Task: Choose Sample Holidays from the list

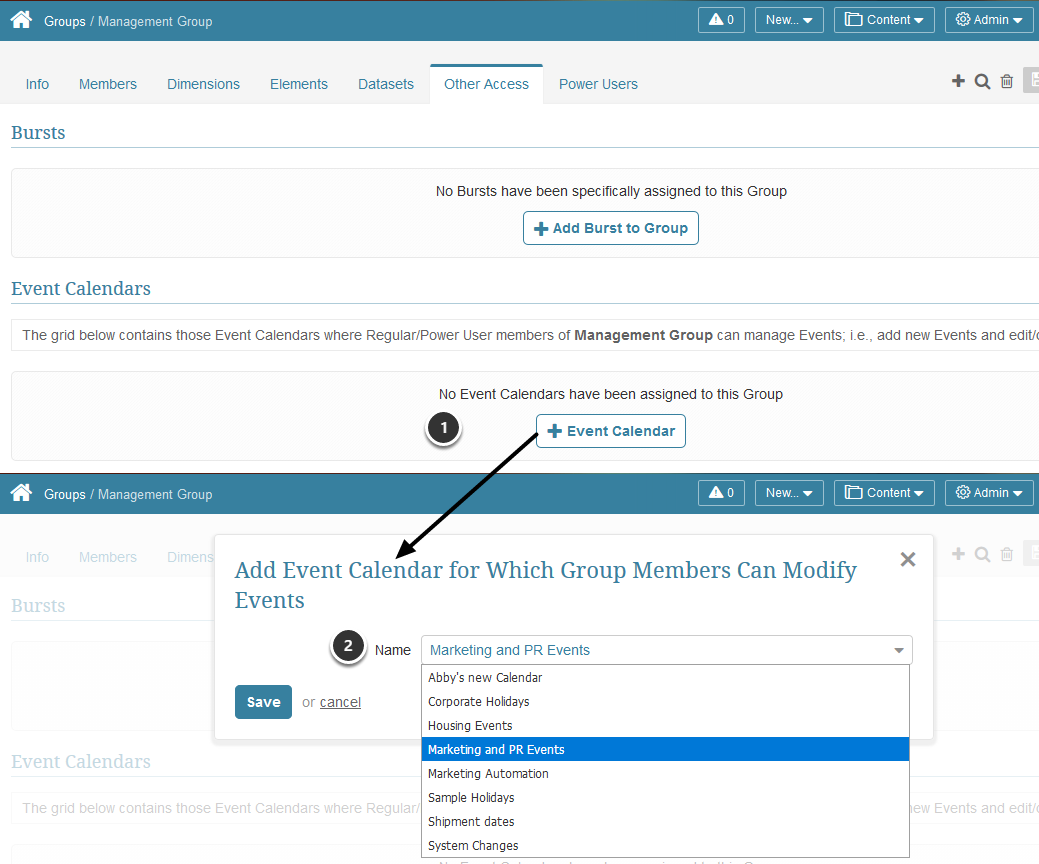Action: [x=665, y=797]
